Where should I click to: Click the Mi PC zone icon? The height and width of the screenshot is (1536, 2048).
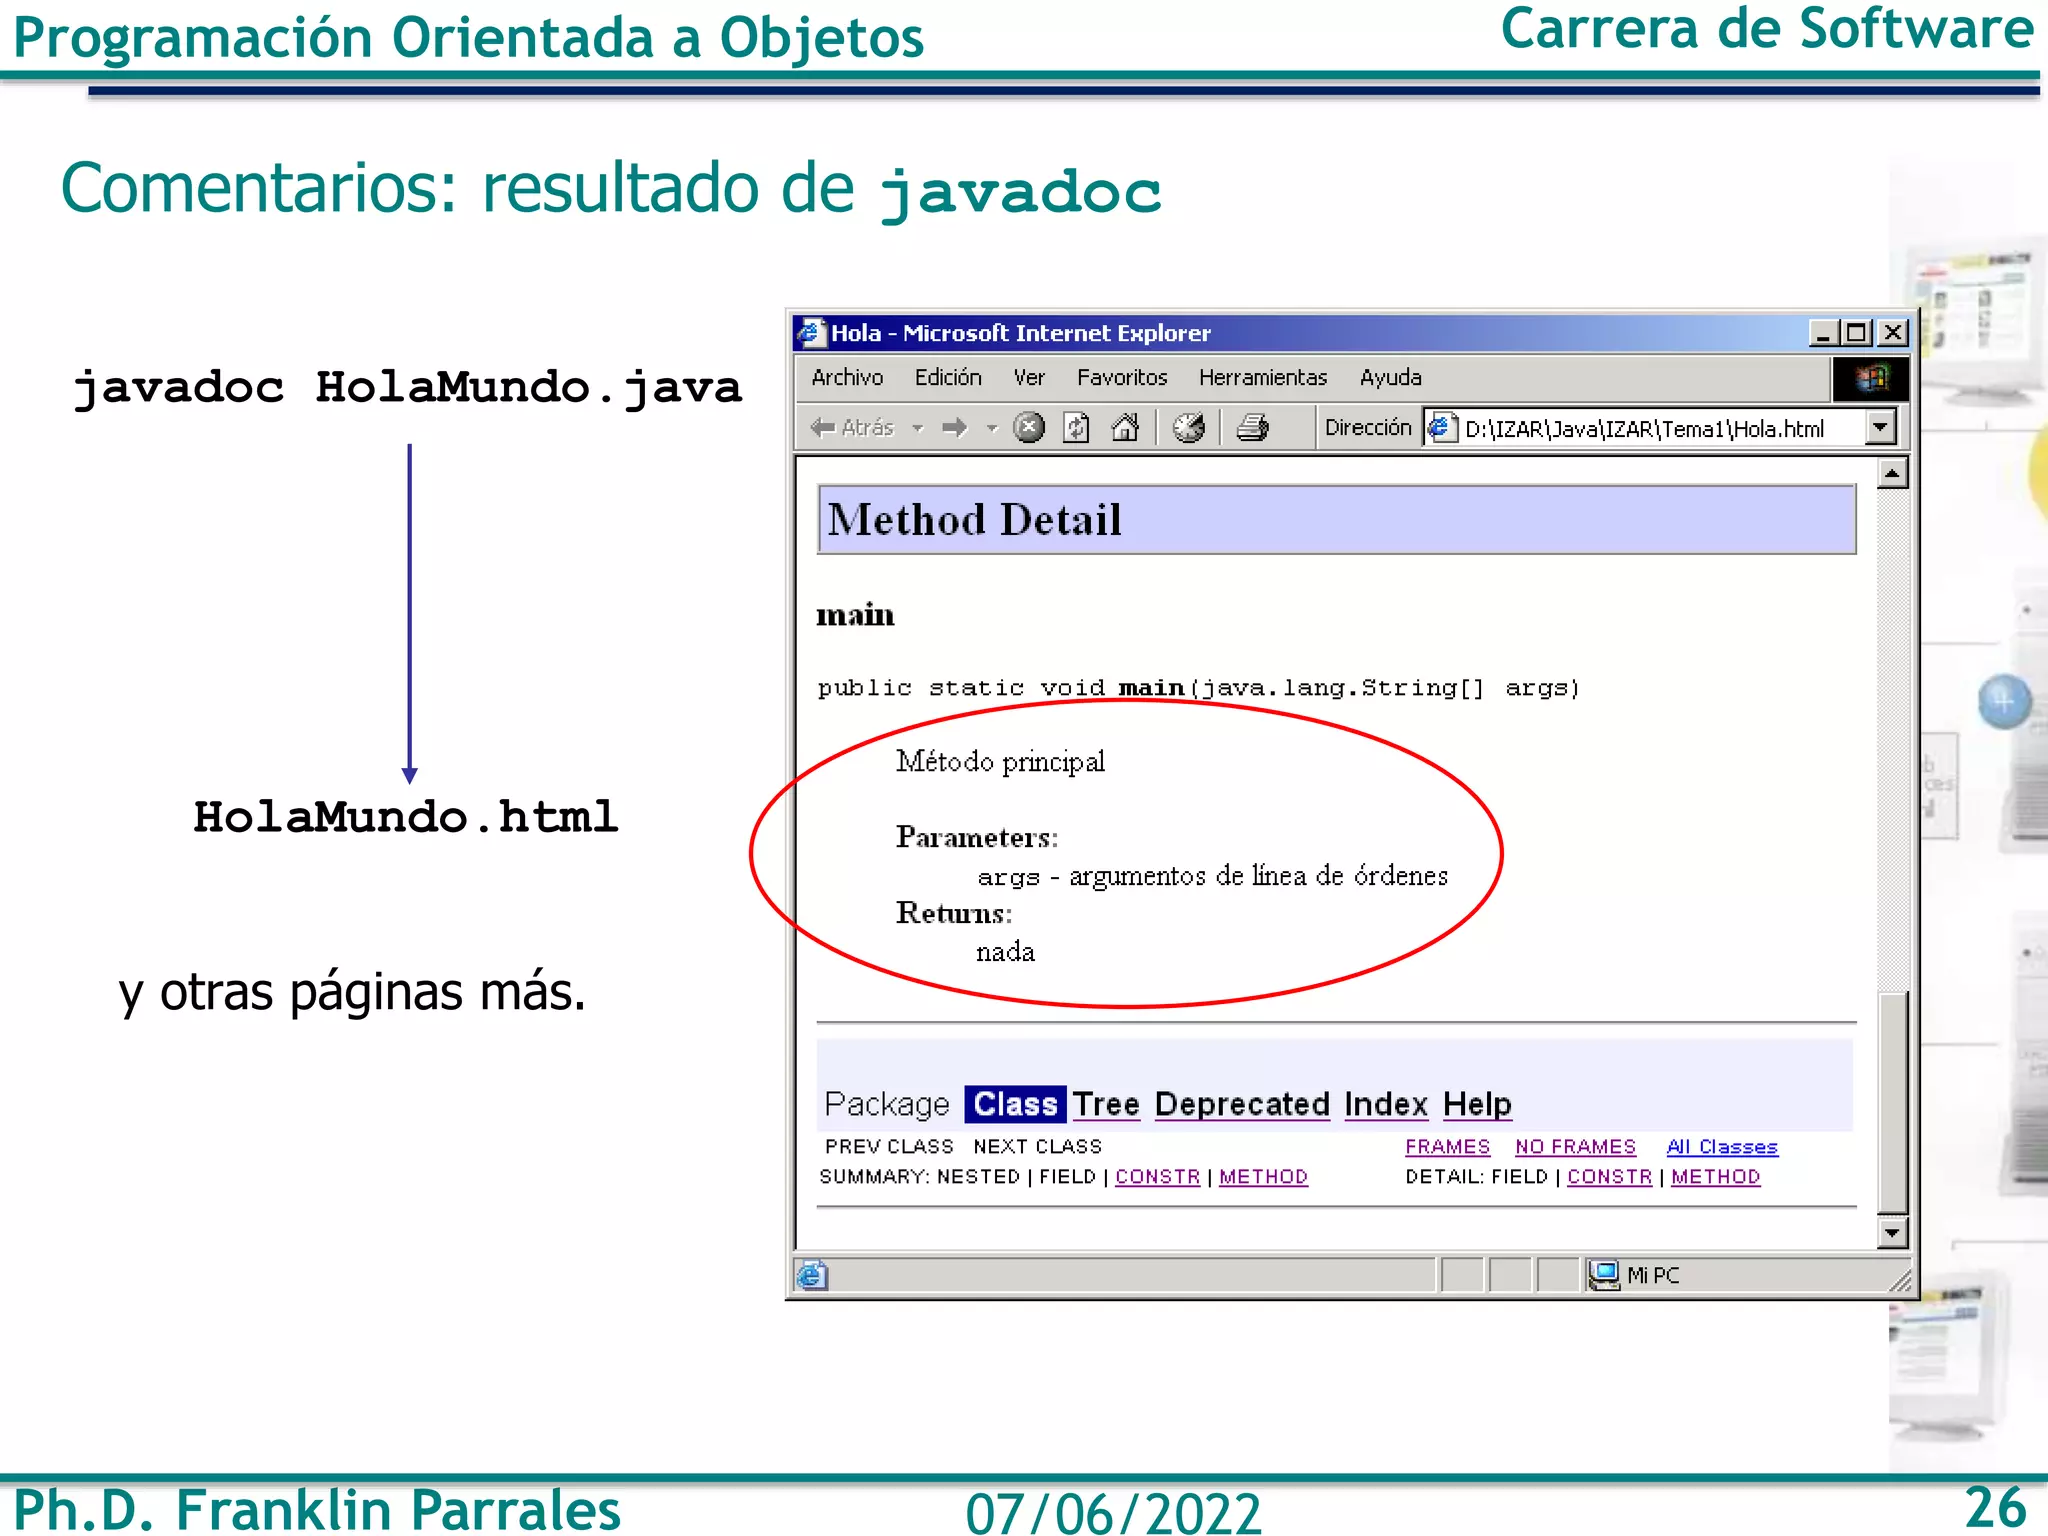[x=1604, y=1275]
